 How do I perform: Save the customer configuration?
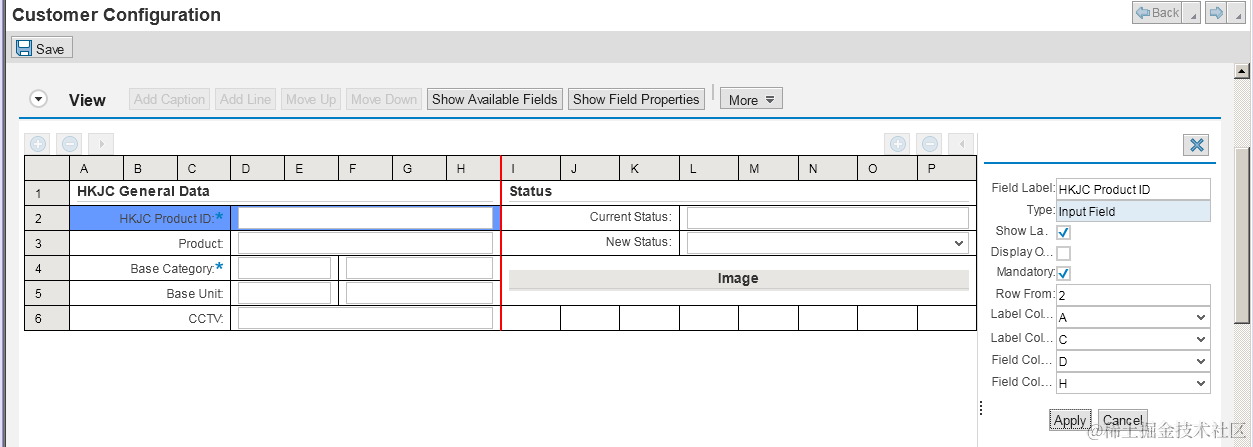click(42, 48)
